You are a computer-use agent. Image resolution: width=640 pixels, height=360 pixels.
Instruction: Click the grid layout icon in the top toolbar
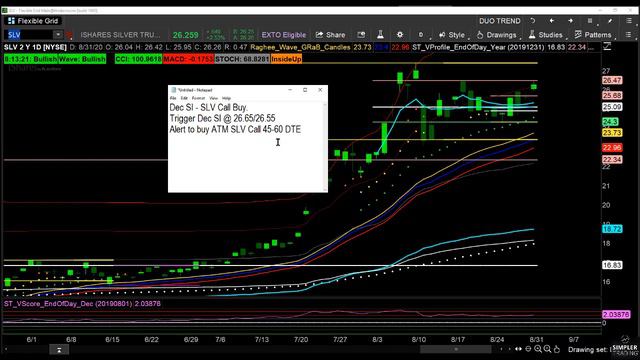click(590, 21)
